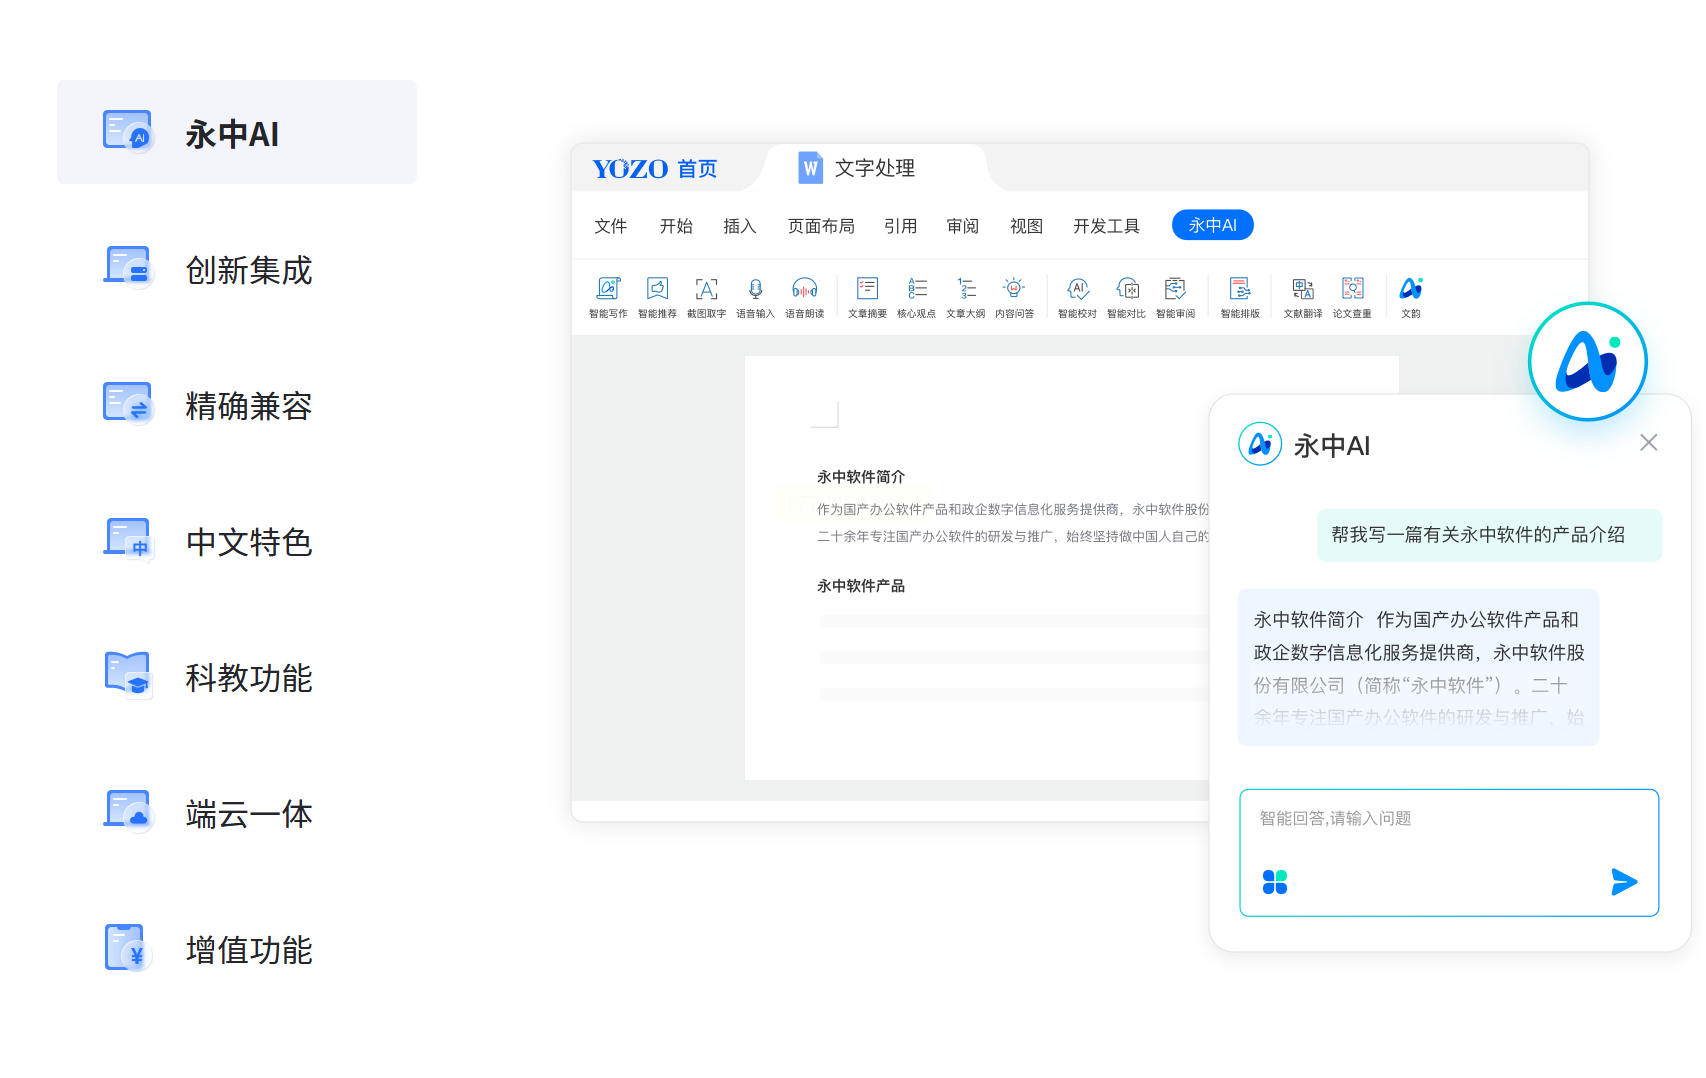This screenshot has width=1706, height=1078.
Task: Open the 文章摘要 tool
Action: click(867, 297)
